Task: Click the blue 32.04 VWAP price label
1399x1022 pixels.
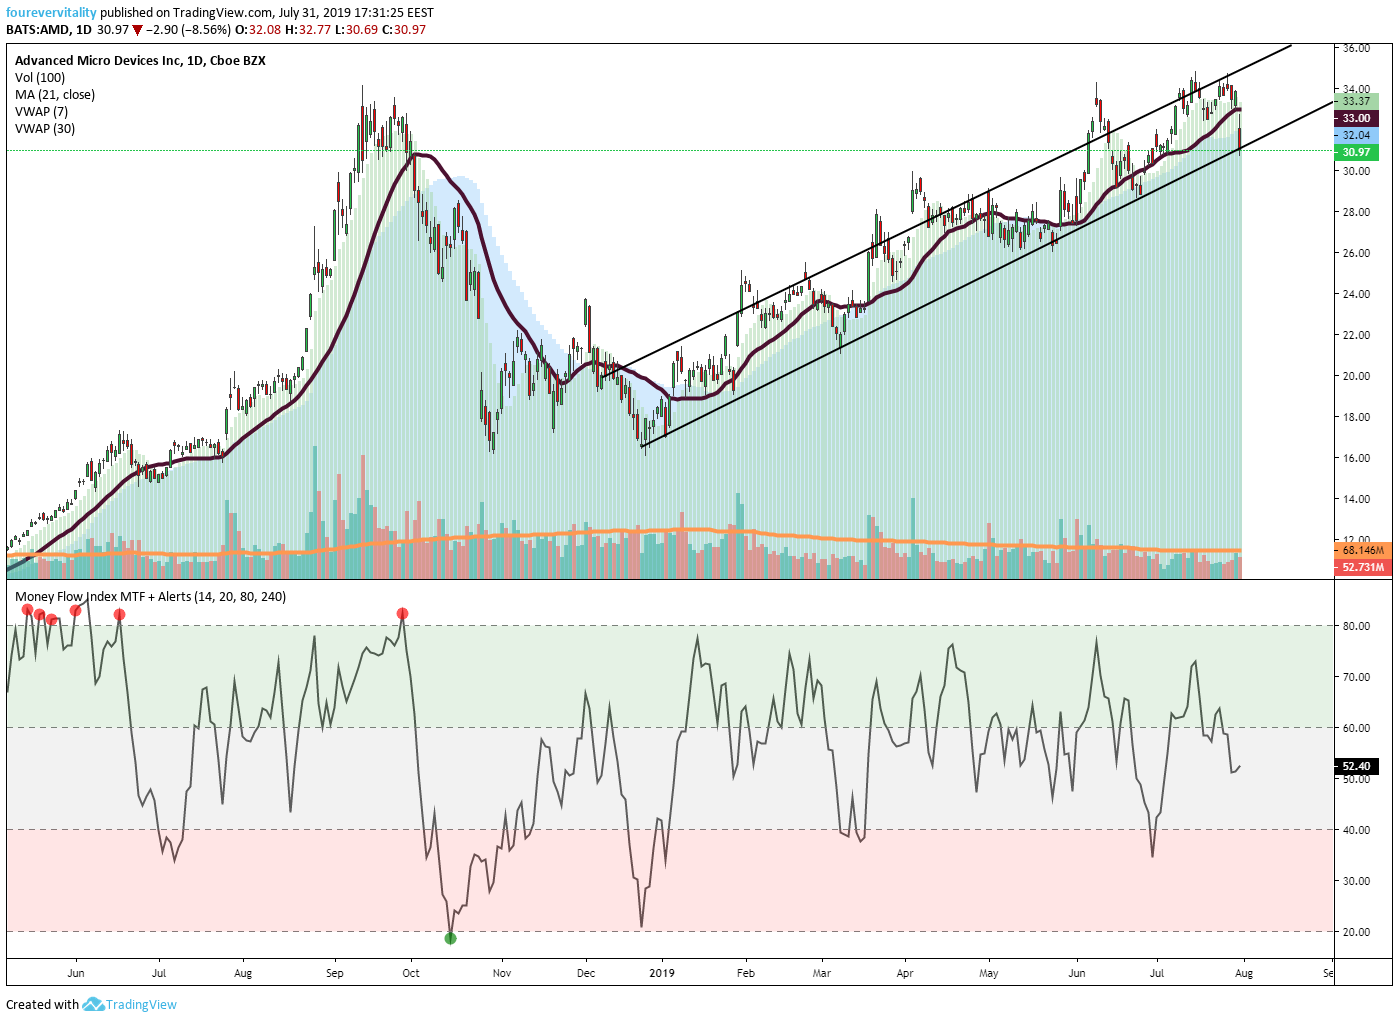Action: point(1356,135)
